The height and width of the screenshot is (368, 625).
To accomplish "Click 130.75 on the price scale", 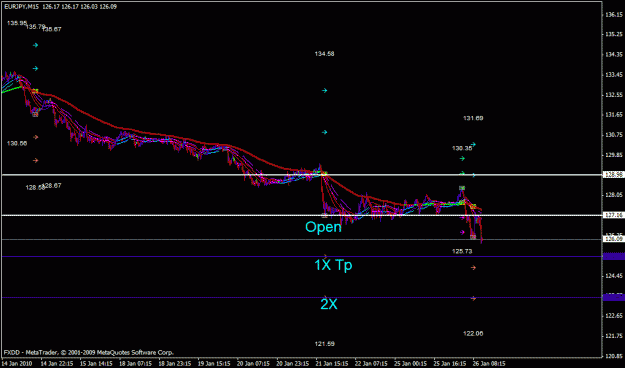I will point(614,135).
